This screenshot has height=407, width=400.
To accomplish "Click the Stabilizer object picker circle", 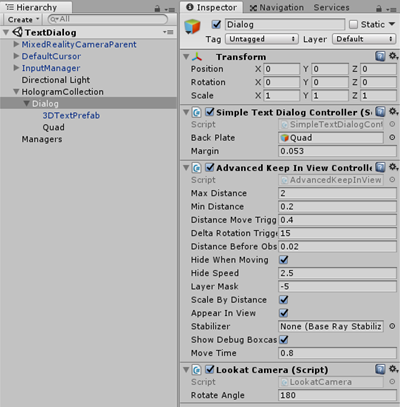I will [x=392, y=326].
